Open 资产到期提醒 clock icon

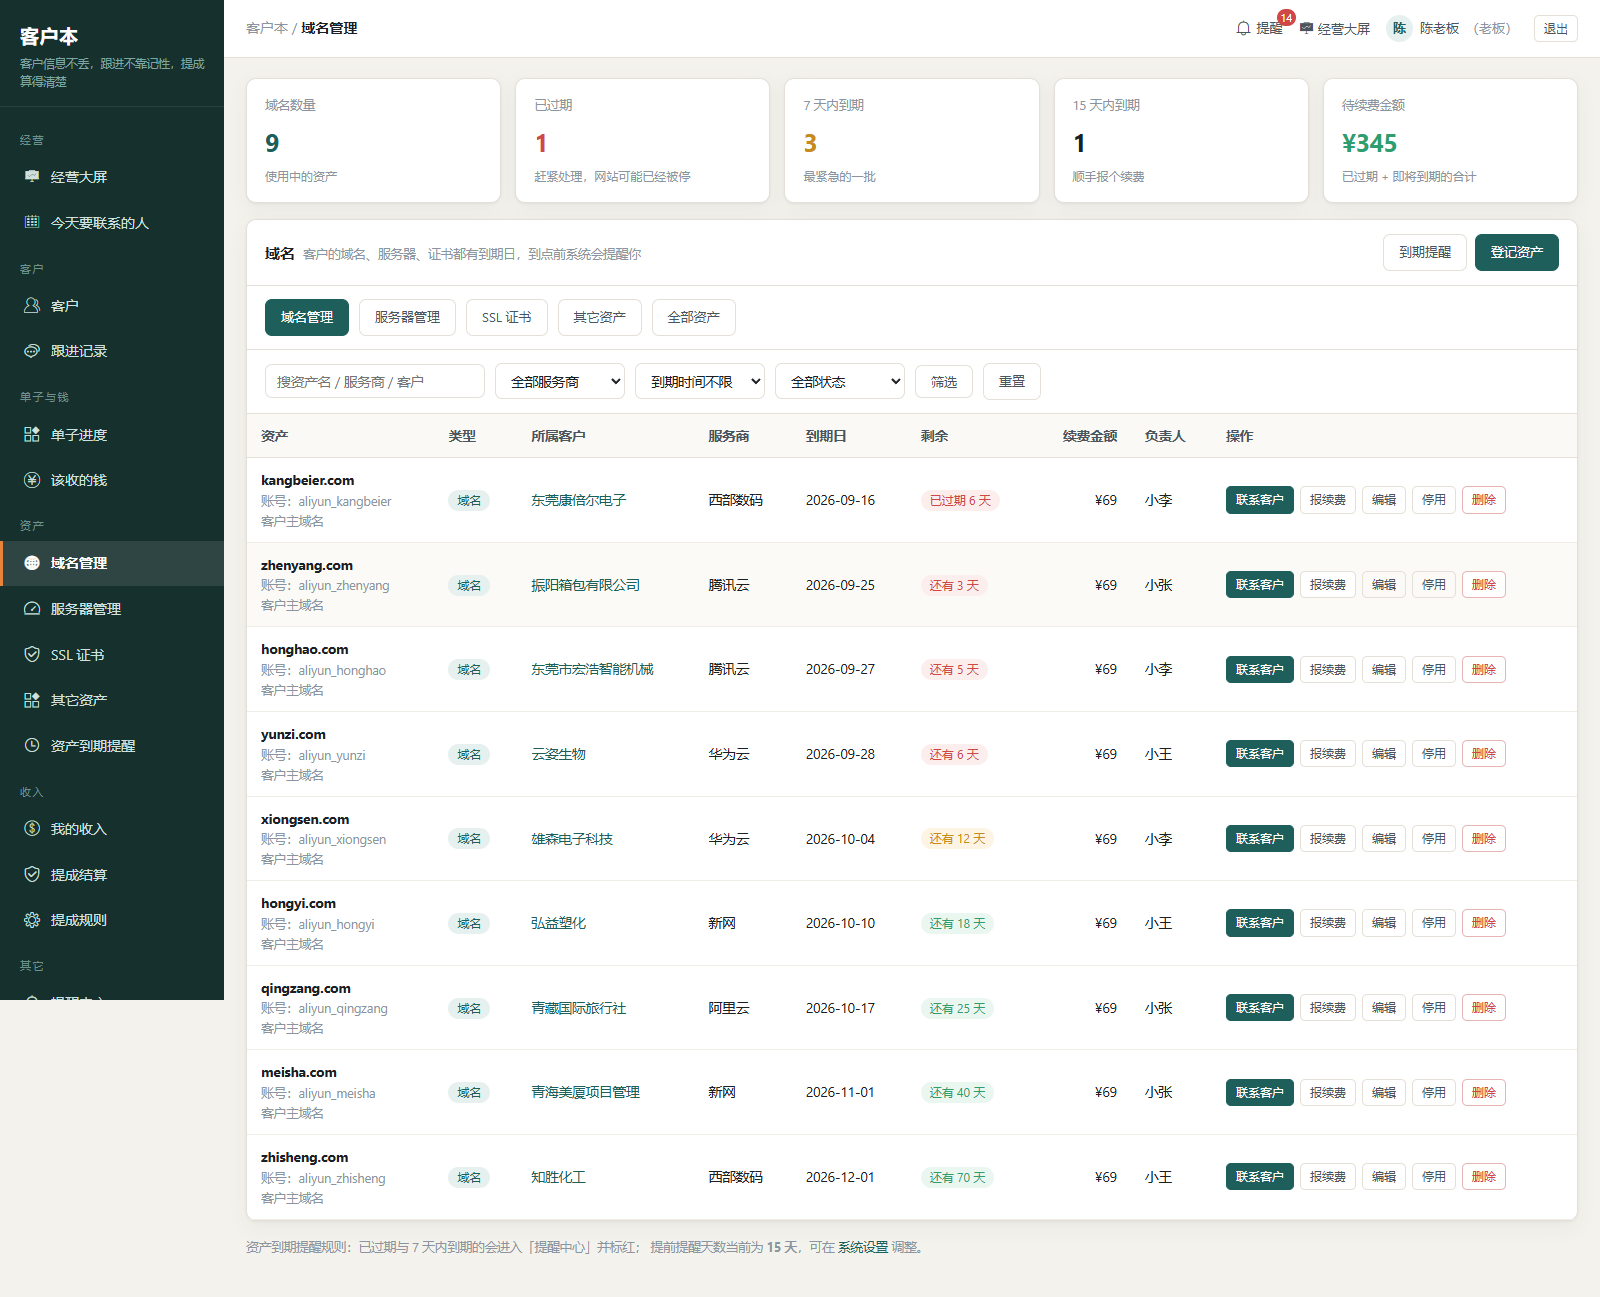pos(32,746)
